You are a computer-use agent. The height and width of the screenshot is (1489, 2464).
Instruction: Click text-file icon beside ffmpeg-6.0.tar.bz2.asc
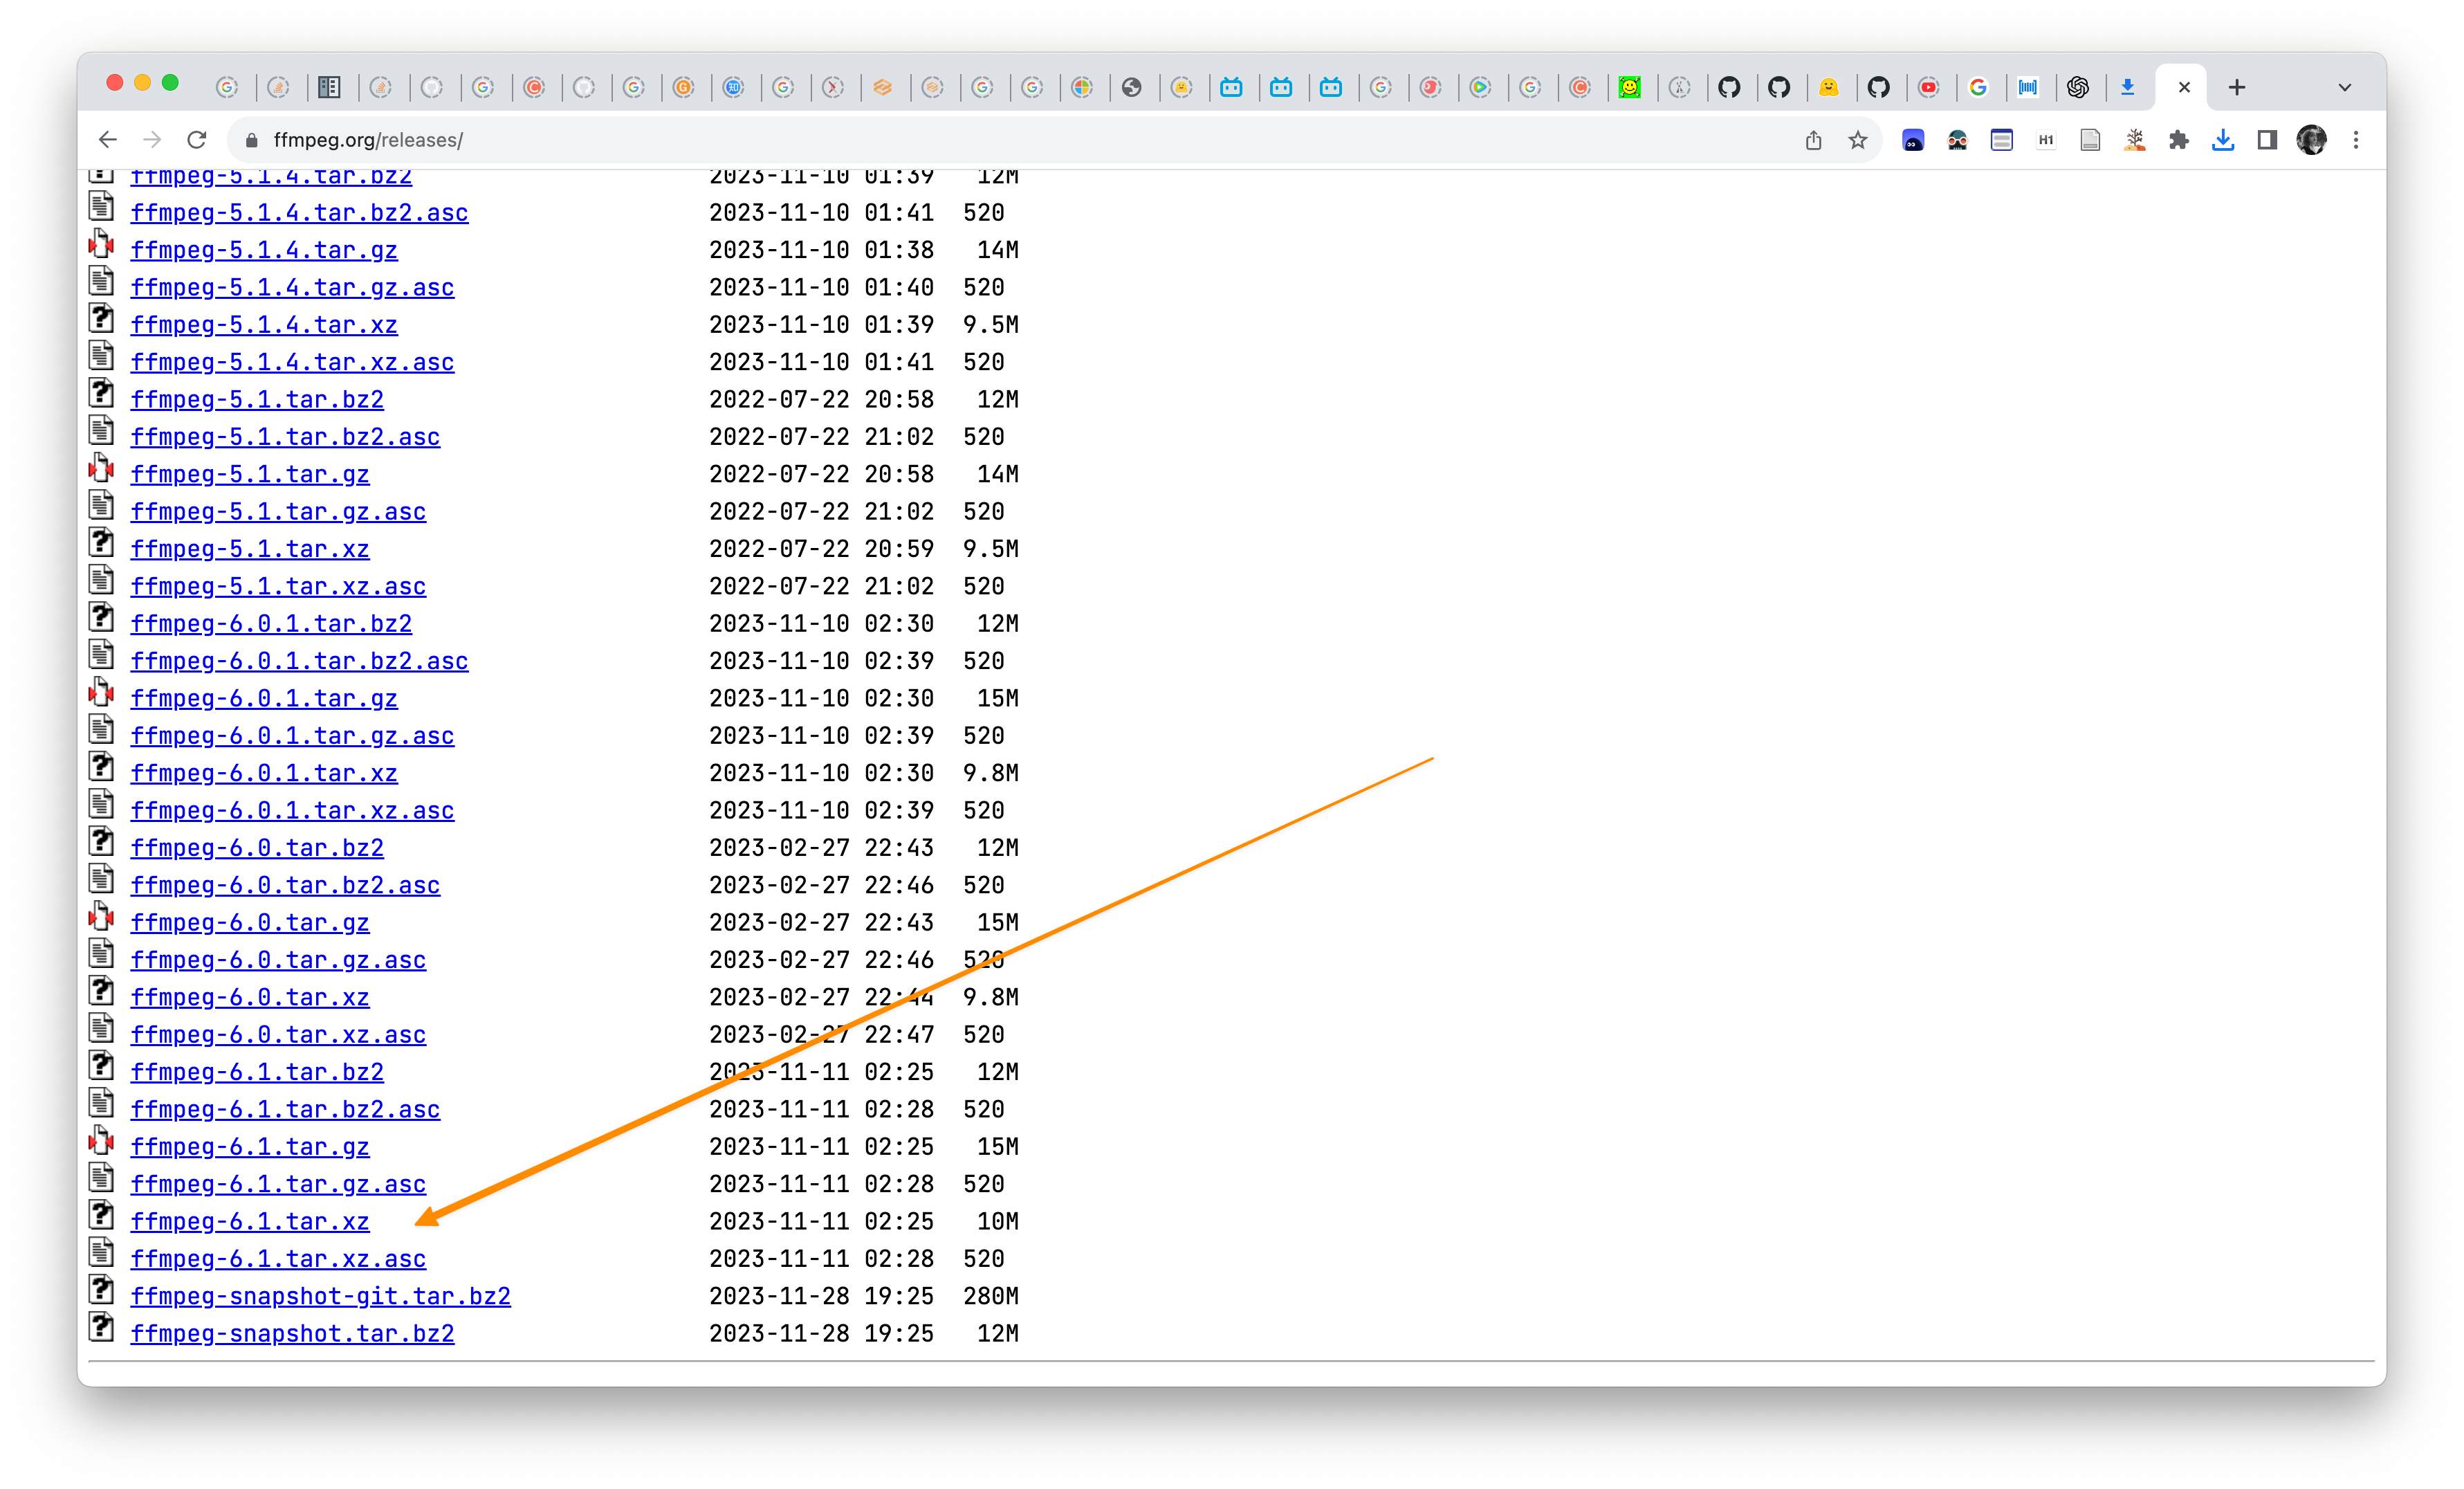pyautogui.click(x=101, y=879)
